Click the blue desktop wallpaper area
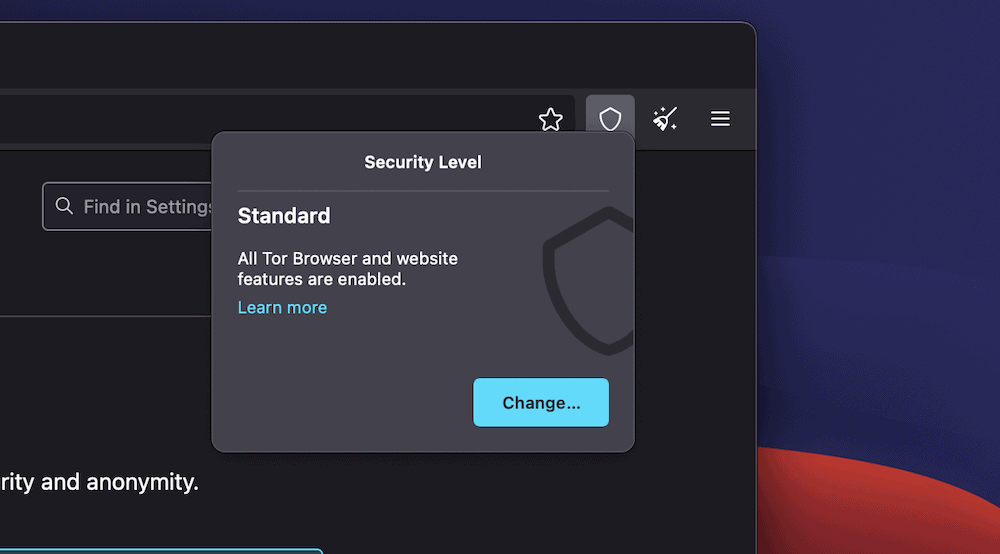This screenshot has height=554, width=1000. tap(880, 250)
